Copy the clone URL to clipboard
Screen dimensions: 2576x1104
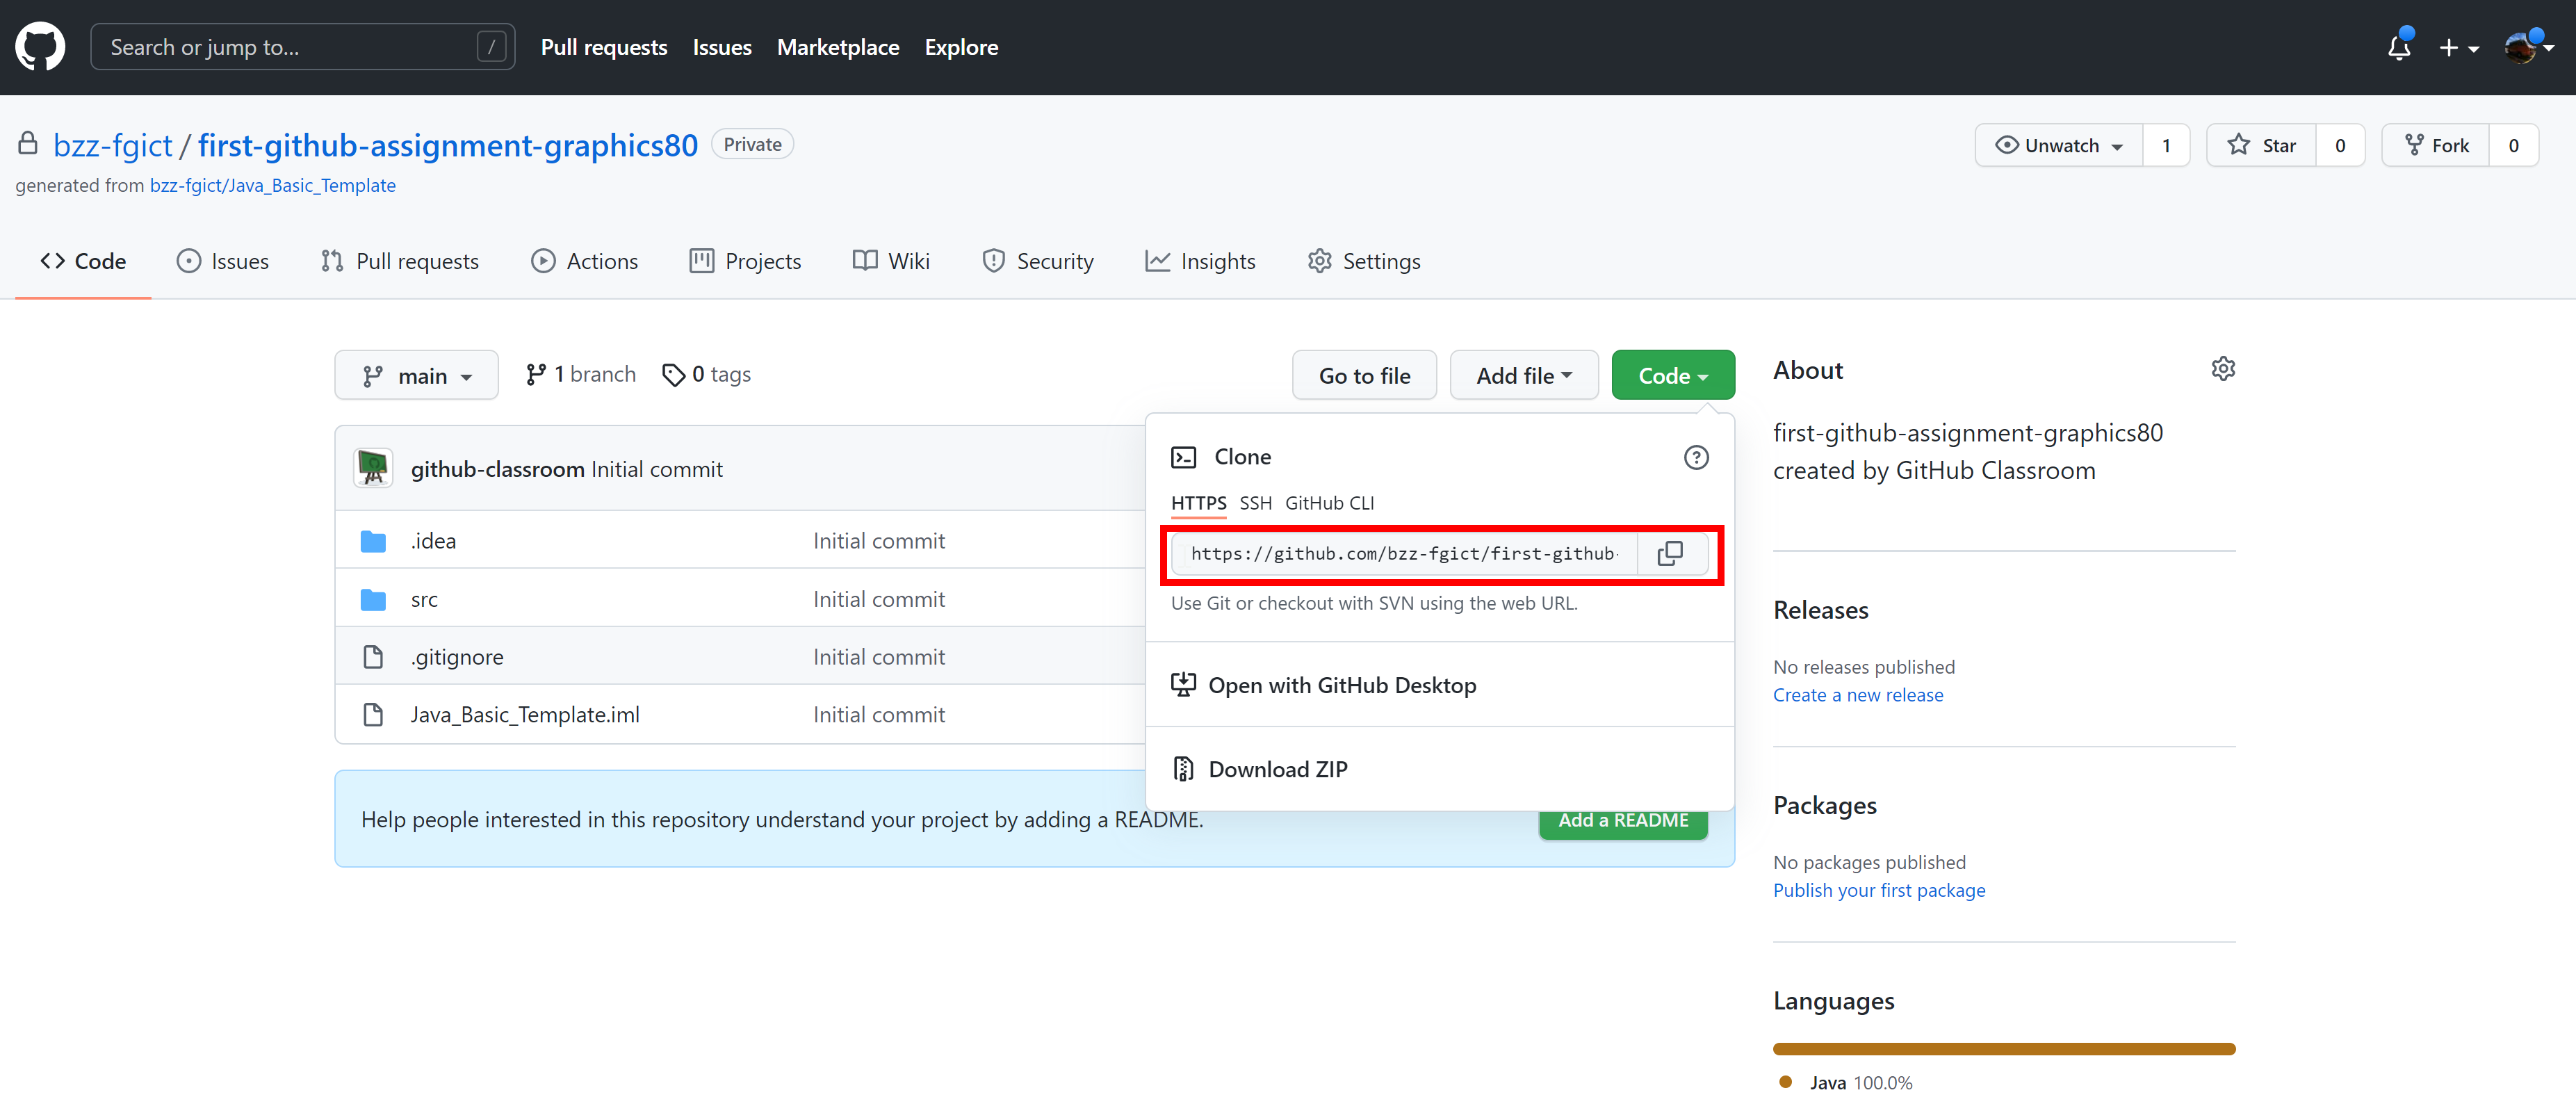(x=1670, y=553)
